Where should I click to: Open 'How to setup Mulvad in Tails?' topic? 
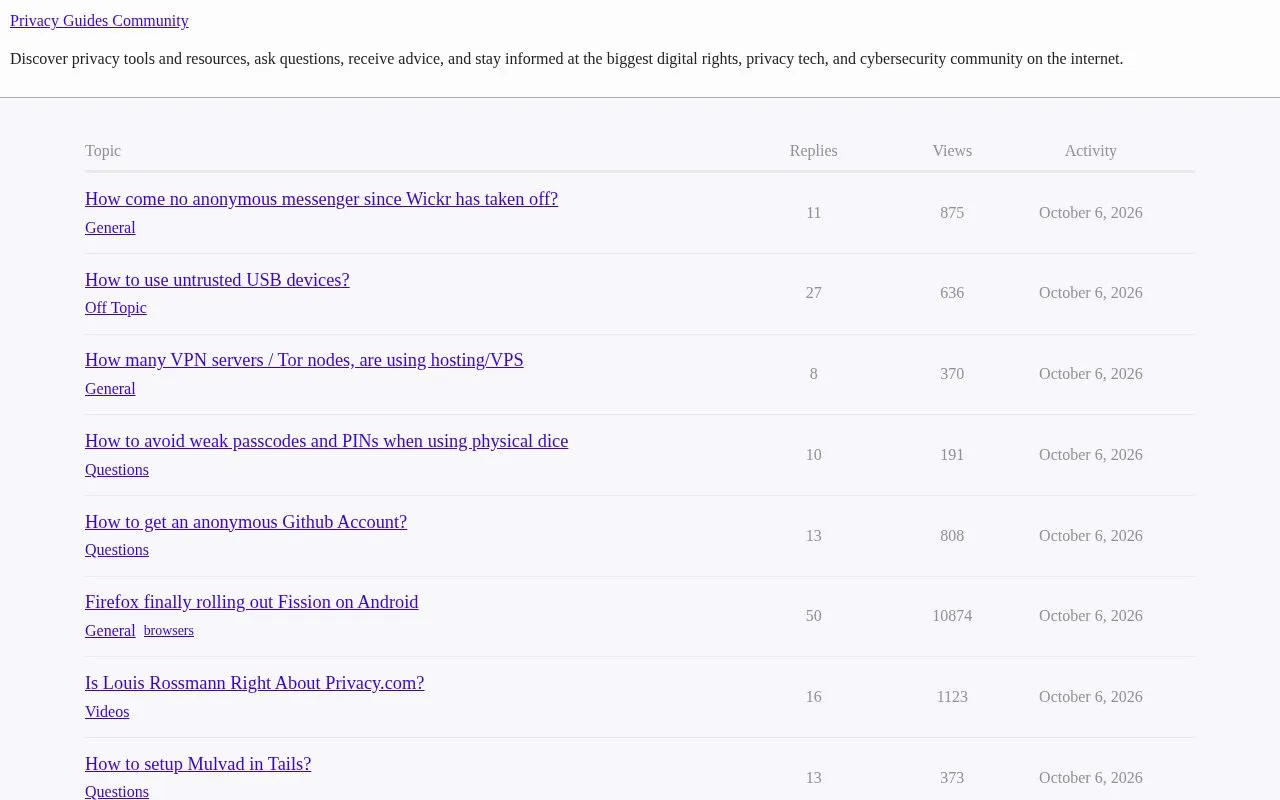click(x=198, y=764)
